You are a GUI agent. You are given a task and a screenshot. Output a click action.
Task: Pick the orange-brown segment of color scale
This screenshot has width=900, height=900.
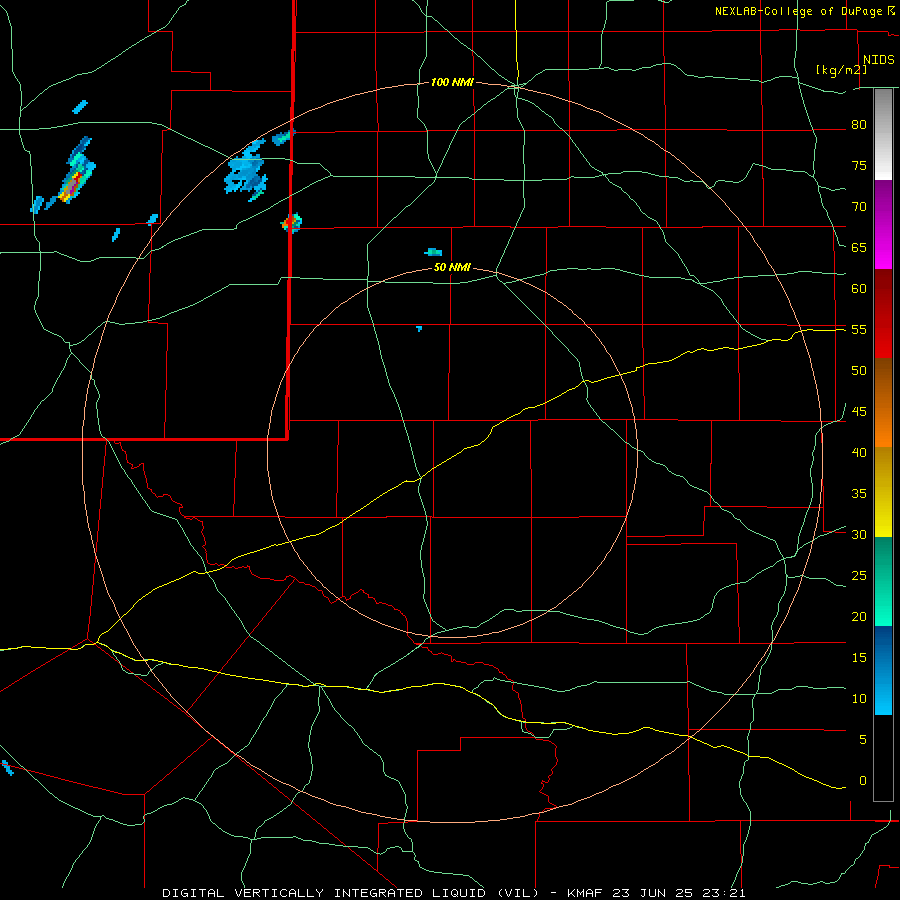(883, 402)
